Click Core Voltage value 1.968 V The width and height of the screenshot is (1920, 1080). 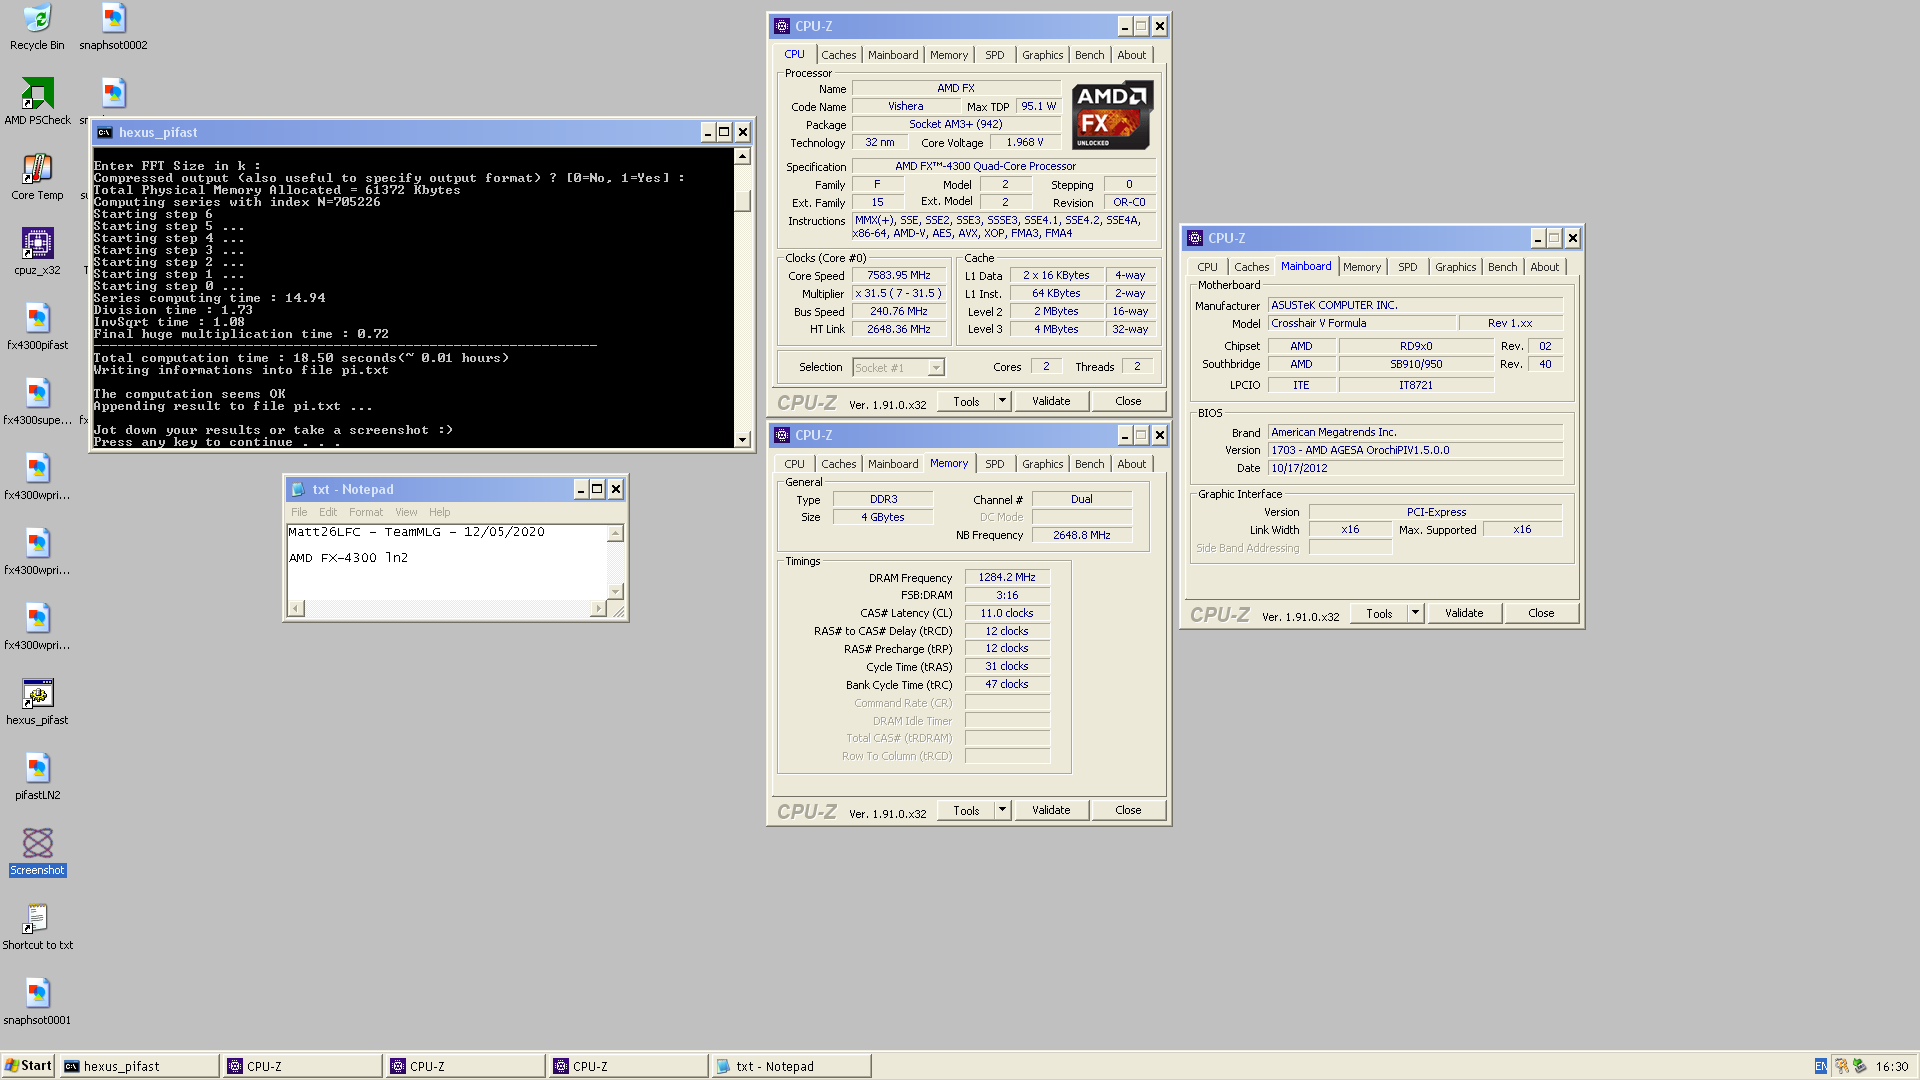point(1024,142)
